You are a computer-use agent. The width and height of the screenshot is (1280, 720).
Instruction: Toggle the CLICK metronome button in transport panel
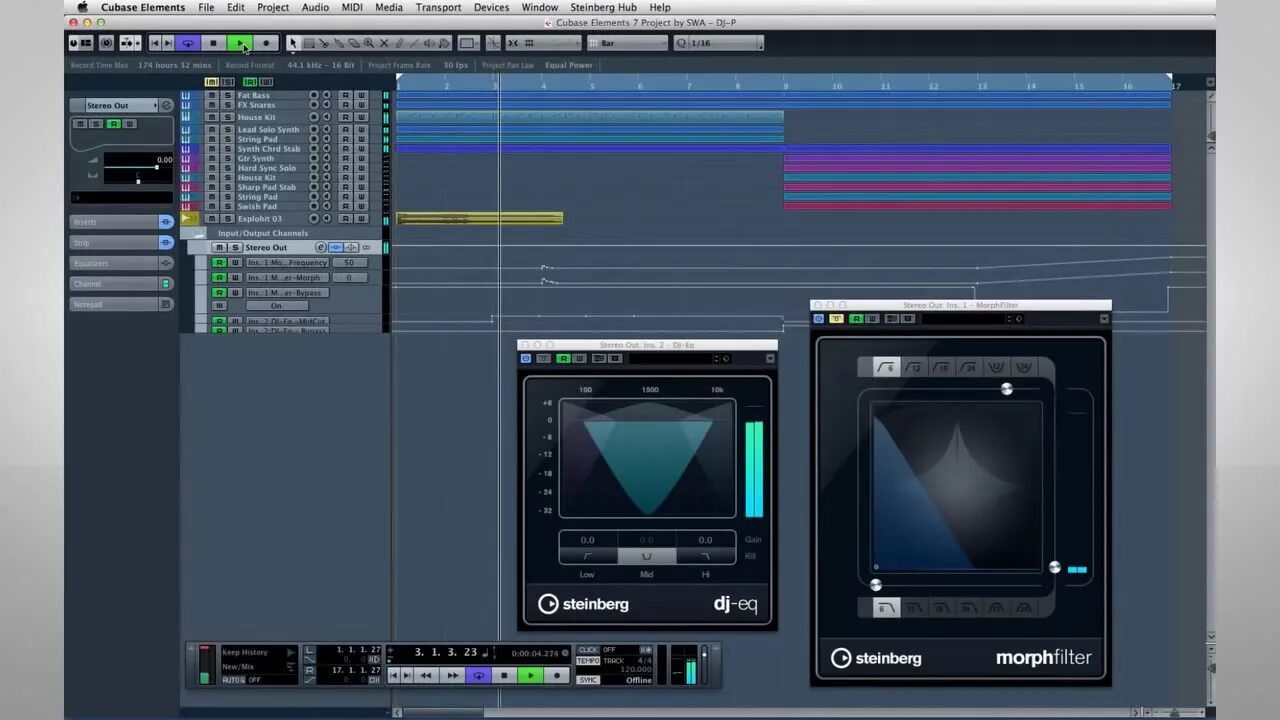pyautogui.click(x=588, y=650)
